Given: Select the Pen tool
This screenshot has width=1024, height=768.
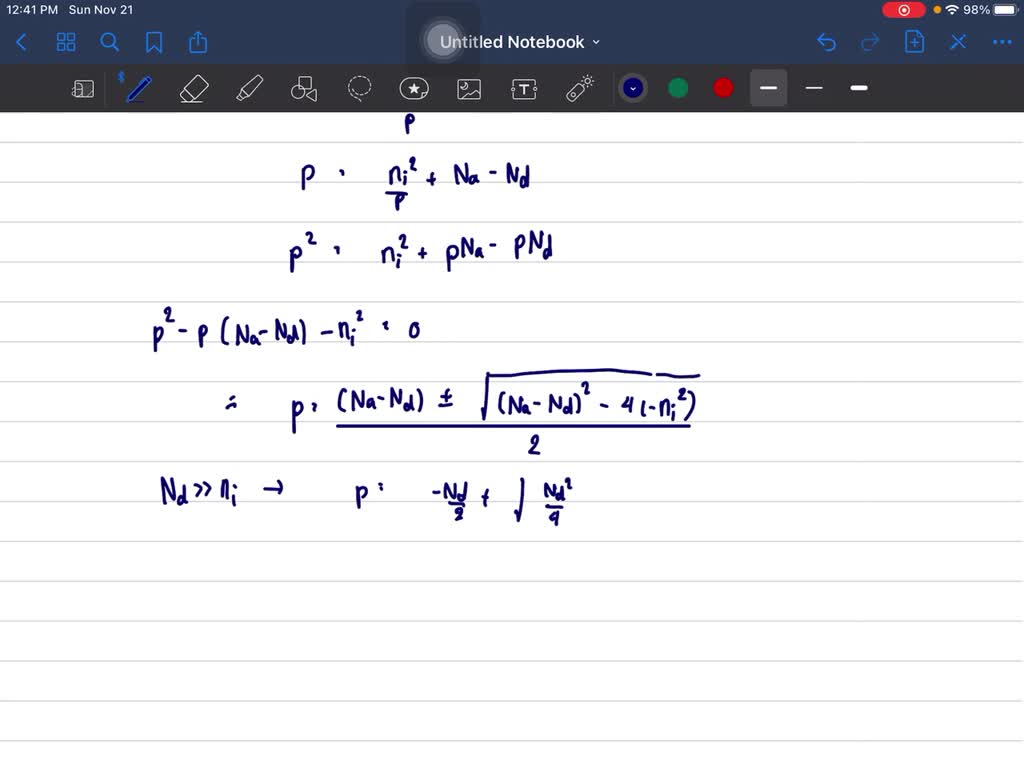Looking at the screenshot, I should click(138, 89).
